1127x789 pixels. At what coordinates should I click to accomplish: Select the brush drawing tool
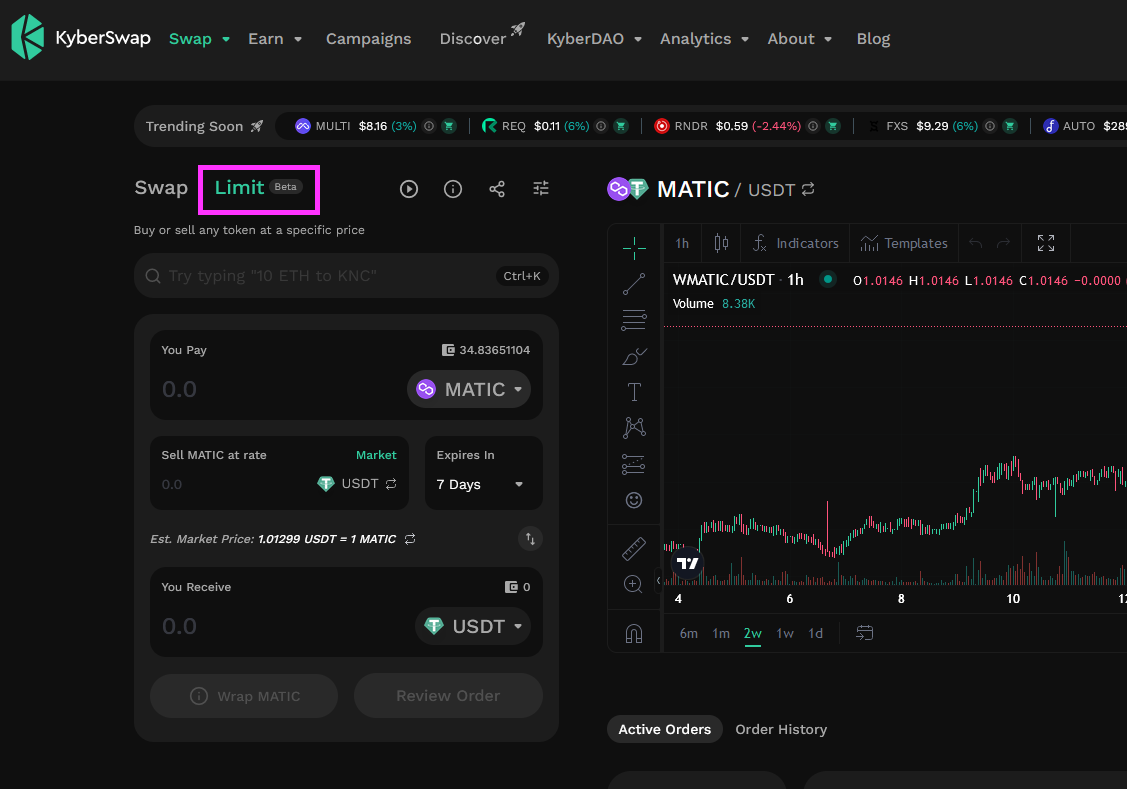[x=634, y=356]
